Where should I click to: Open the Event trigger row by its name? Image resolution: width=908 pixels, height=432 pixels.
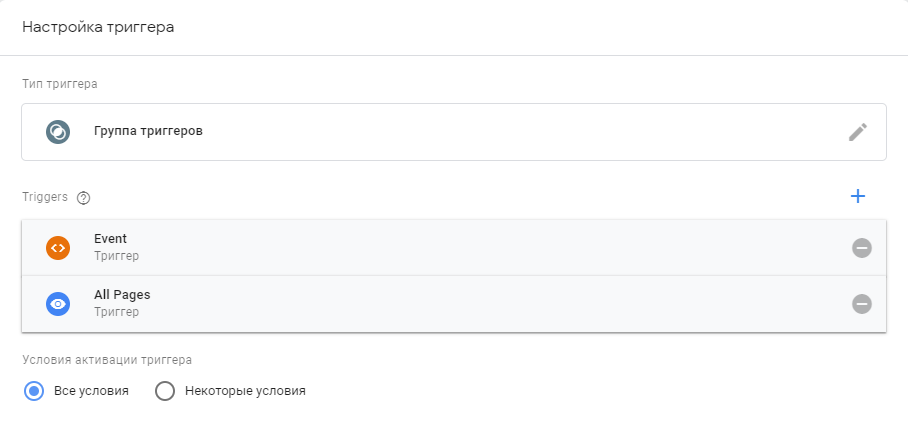[110, 239]
